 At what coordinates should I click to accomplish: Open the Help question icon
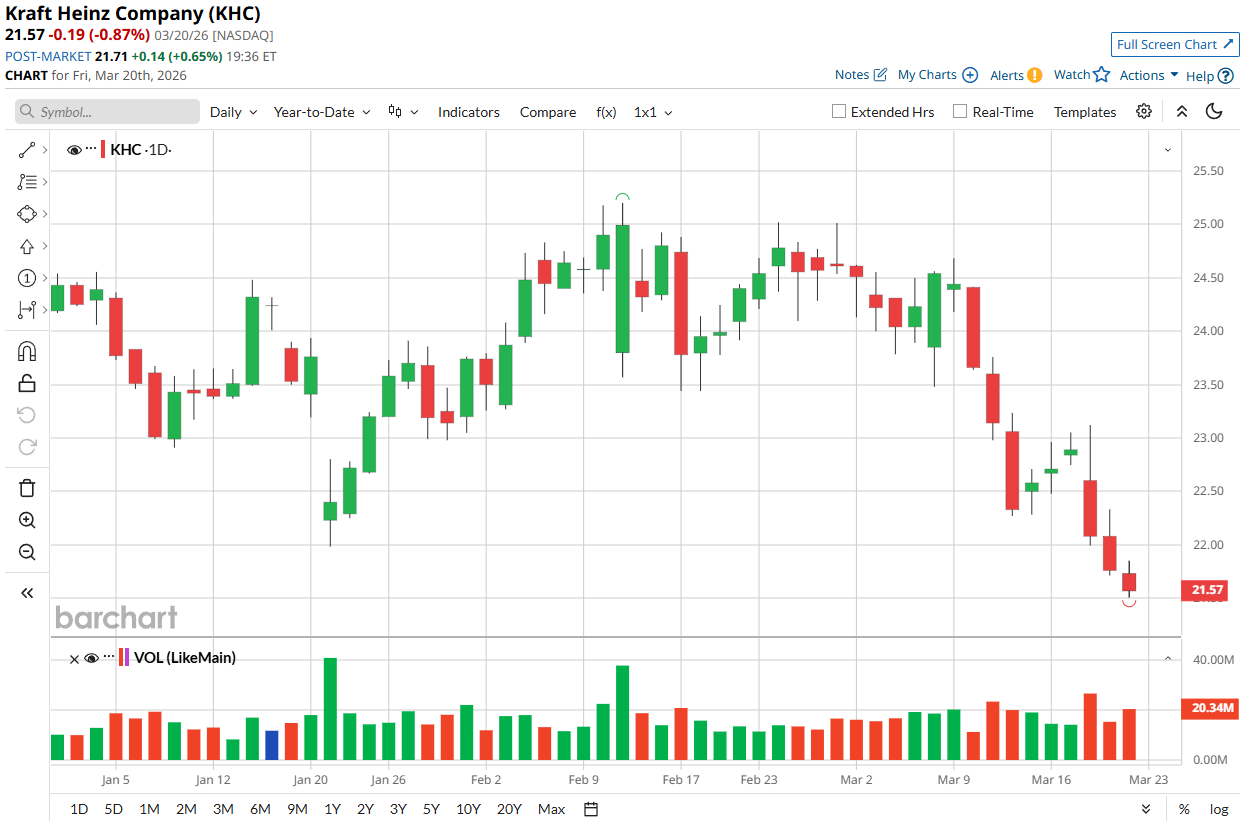1226,76
